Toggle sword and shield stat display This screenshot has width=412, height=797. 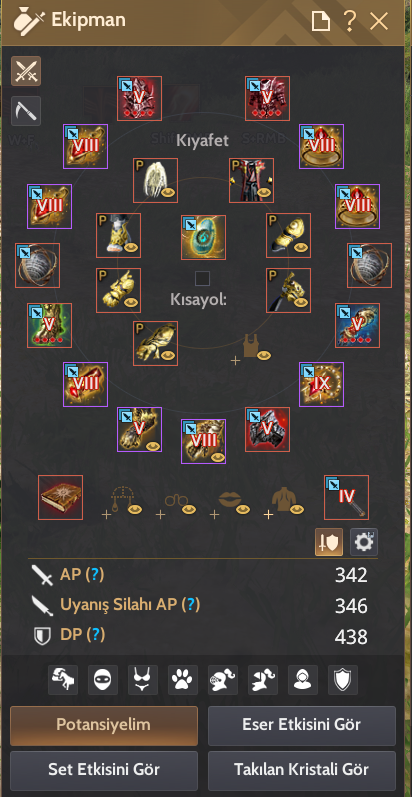click(x=329, y=542)
